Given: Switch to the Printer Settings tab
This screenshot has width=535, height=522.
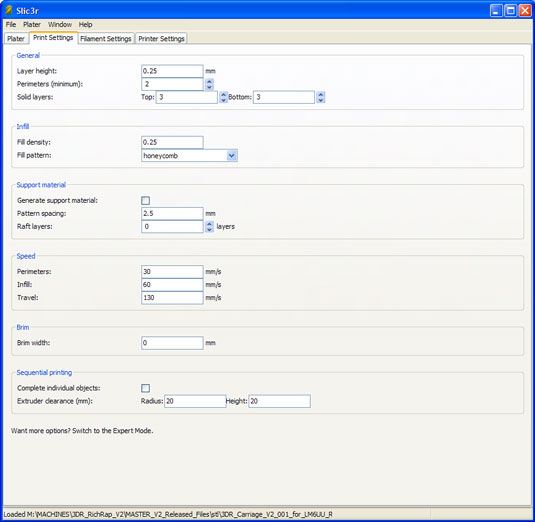Looking at the screenshot, I should pyautogui.click(x=161, y=39).
